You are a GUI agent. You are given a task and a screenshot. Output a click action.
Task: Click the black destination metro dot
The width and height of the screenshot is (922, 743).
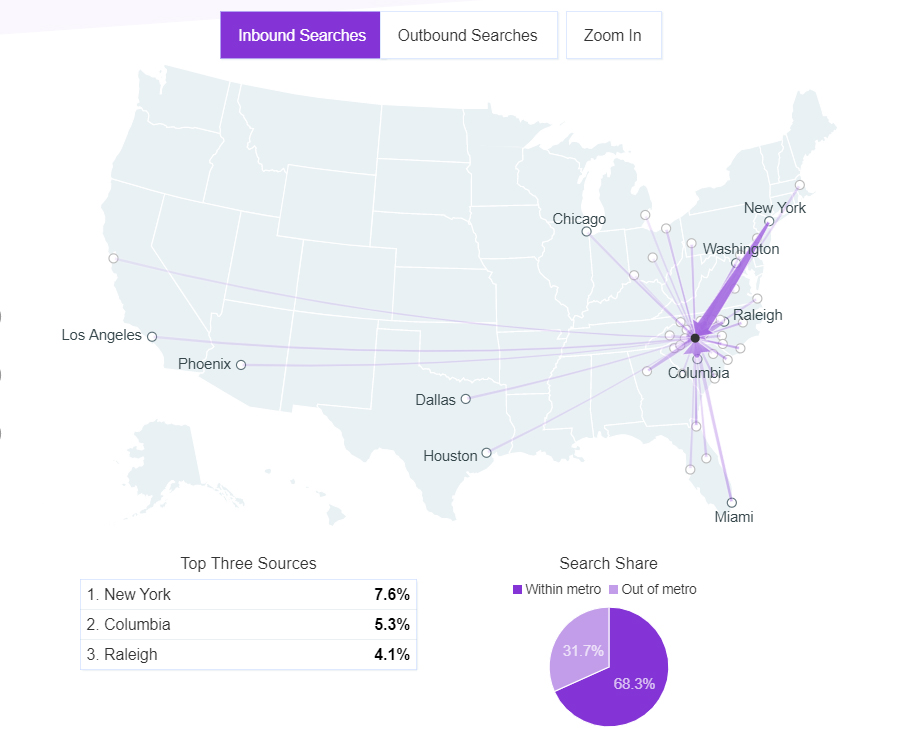pyautogui.click(x=695, y=338)
